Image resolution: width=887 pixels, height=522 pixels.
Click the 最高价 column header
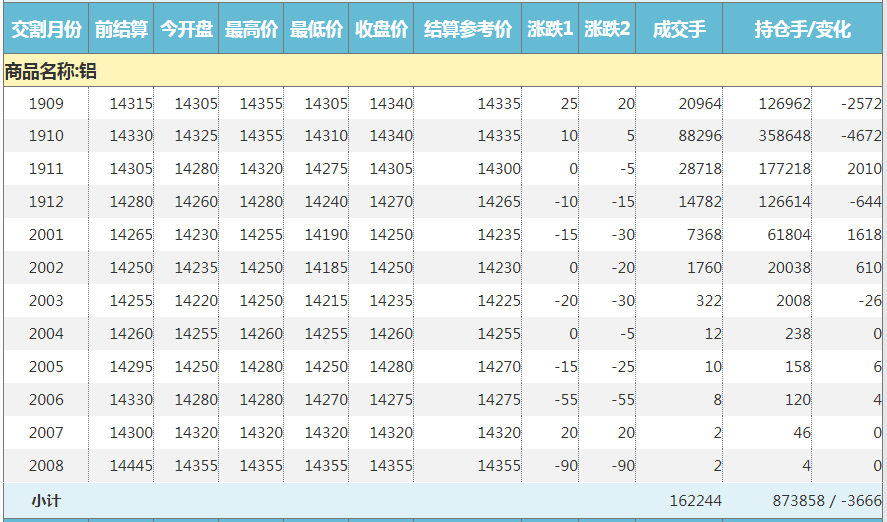point(251,30)
